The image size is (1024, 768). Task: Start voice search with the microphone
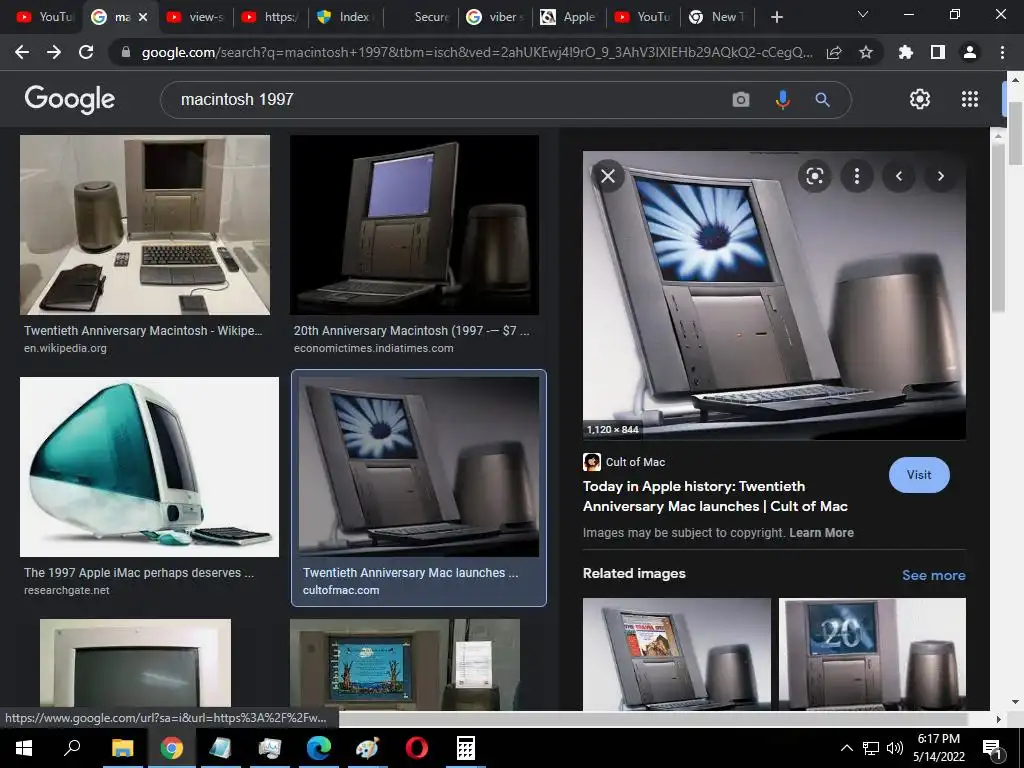(x=782, y=99)
